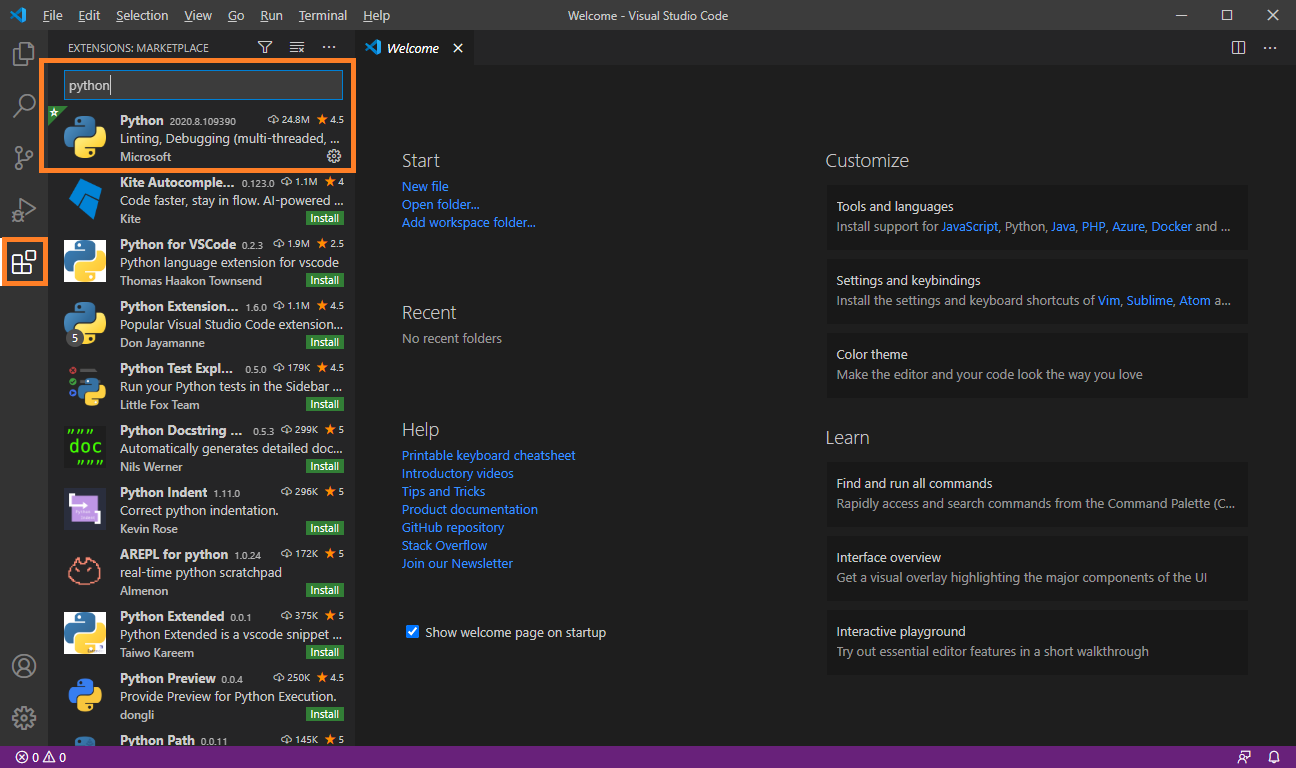Click Join our Newsletter link
This screenshot has width=1296, height=768.
coord(458,563)
